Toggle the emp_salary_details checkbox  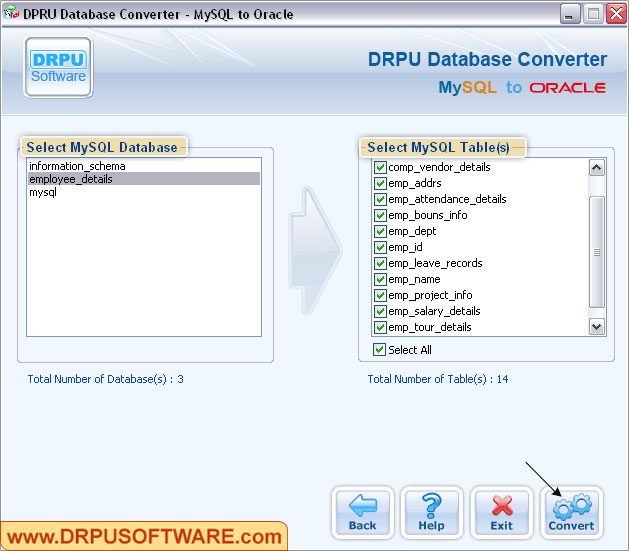[380, 311]
